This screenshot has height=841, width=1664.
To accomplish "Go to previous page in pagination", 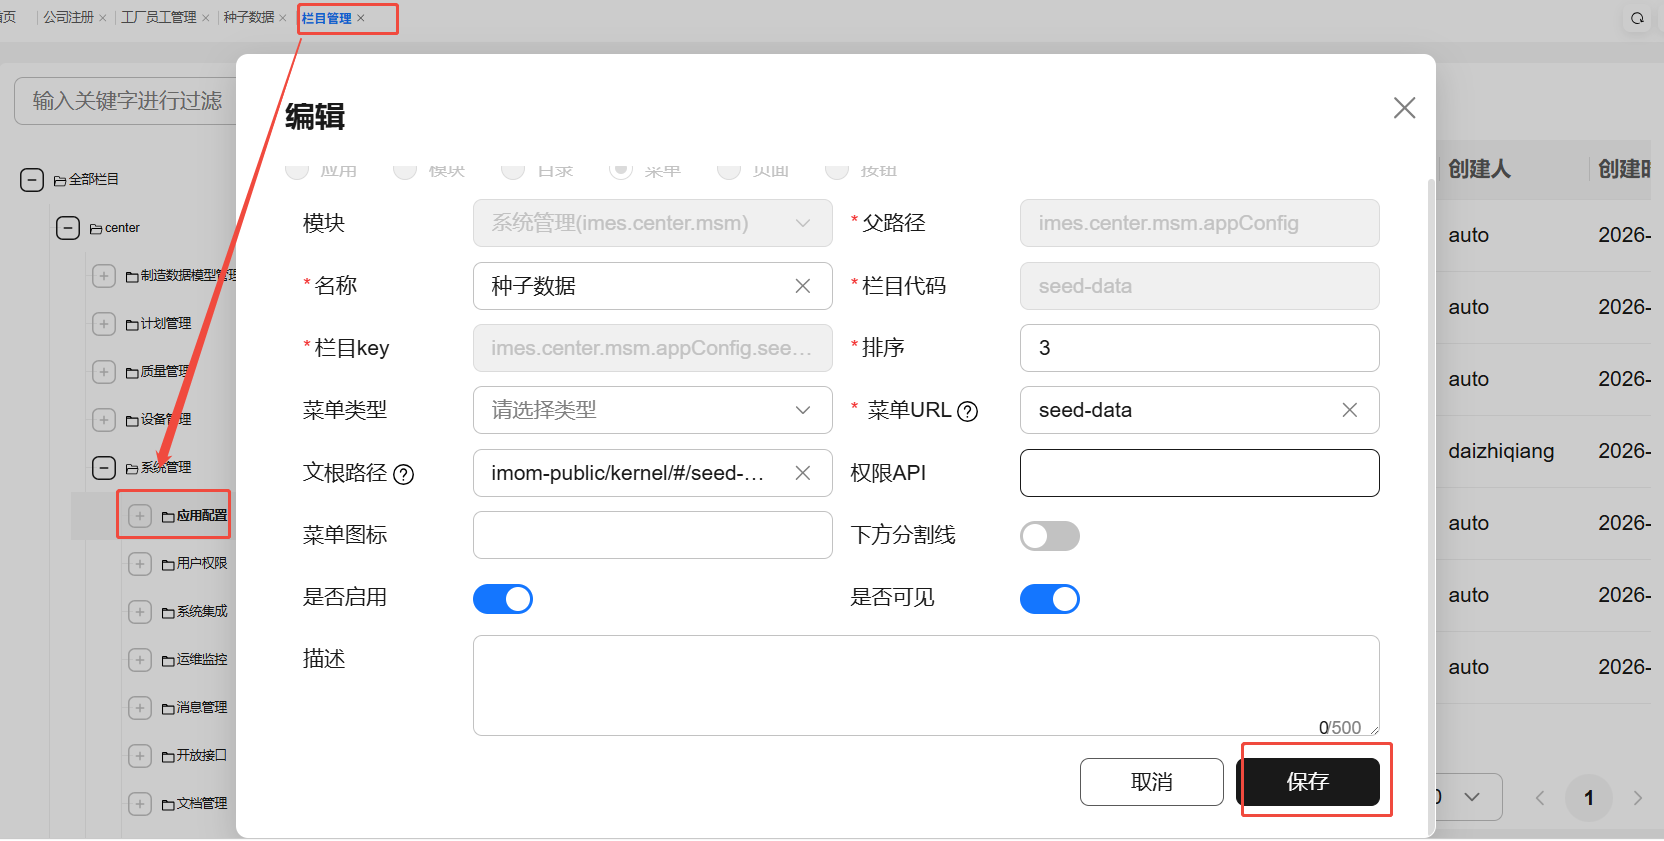I will 1540,798.
